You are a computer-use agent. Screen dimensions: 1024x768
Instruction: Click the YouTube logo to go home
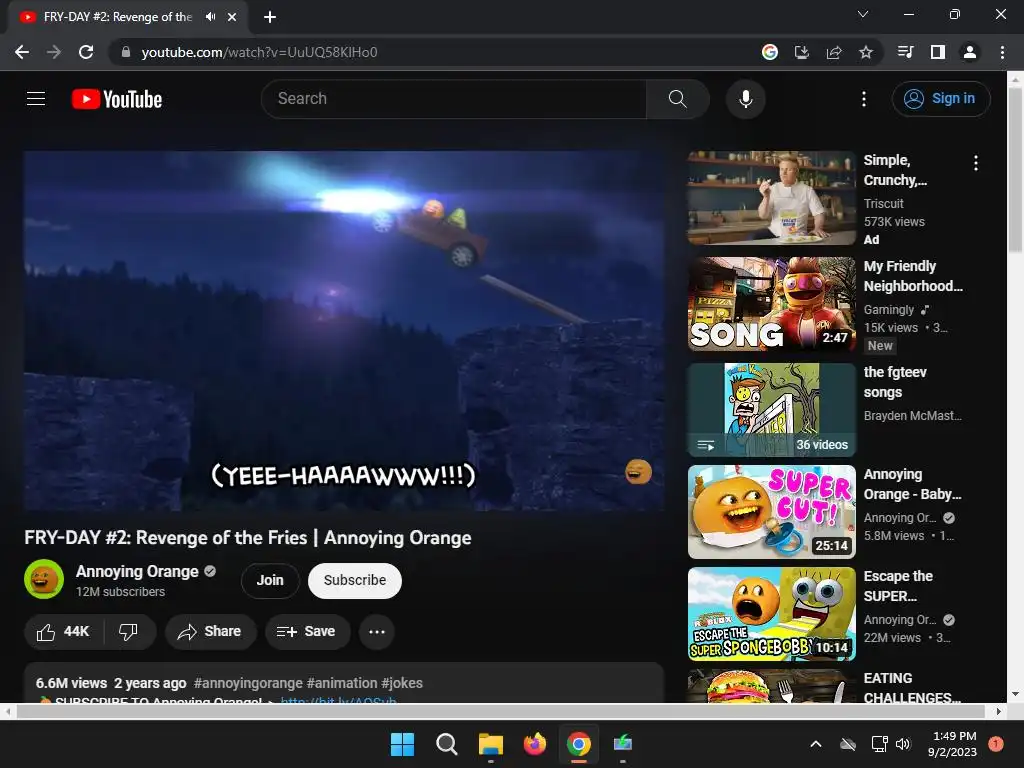click(x=117, y=99)
